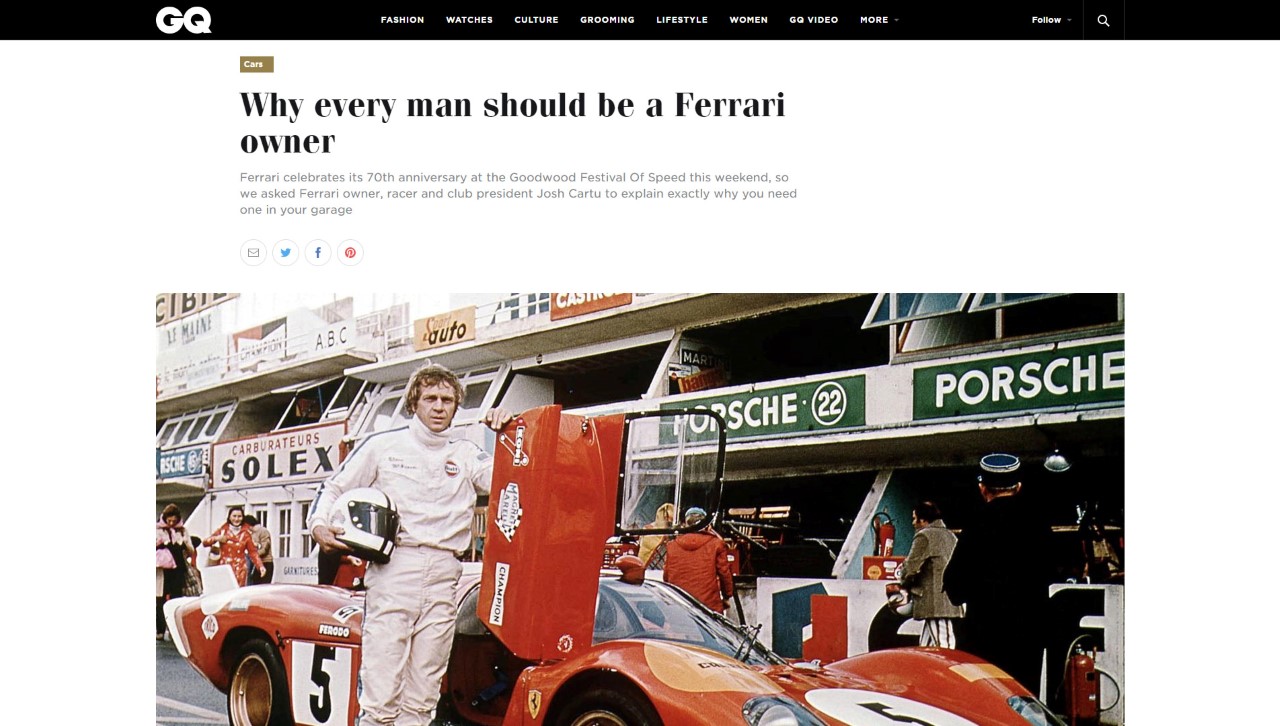The image size is (1280, 726).
Task: Open the Steve McQueen Ferrari hero image
Action: pos(640,509)
